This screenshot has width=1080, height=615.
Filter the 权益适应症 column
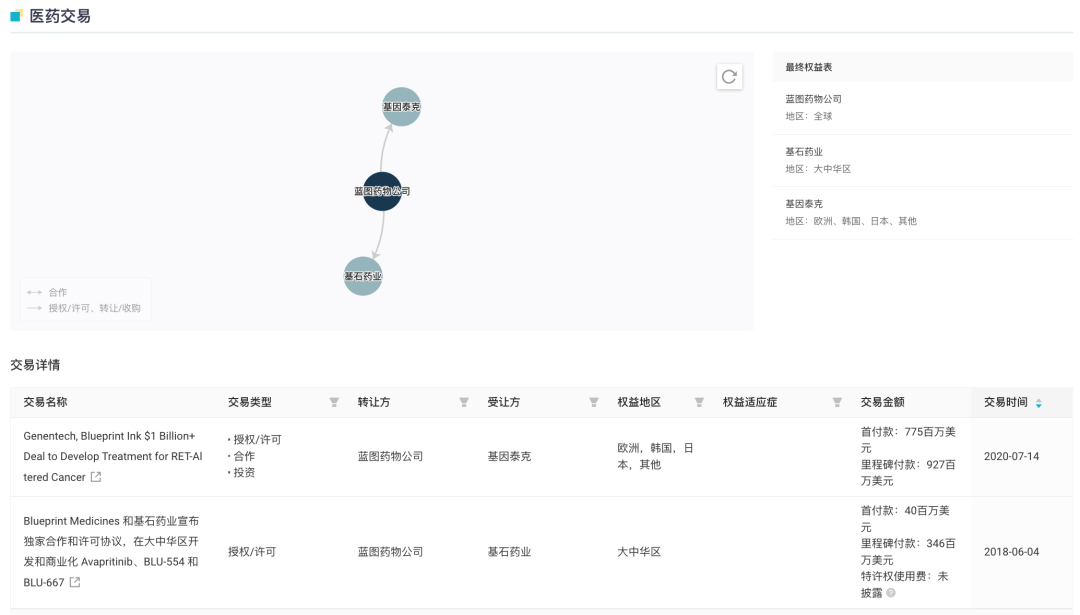[x=838, y=402]
